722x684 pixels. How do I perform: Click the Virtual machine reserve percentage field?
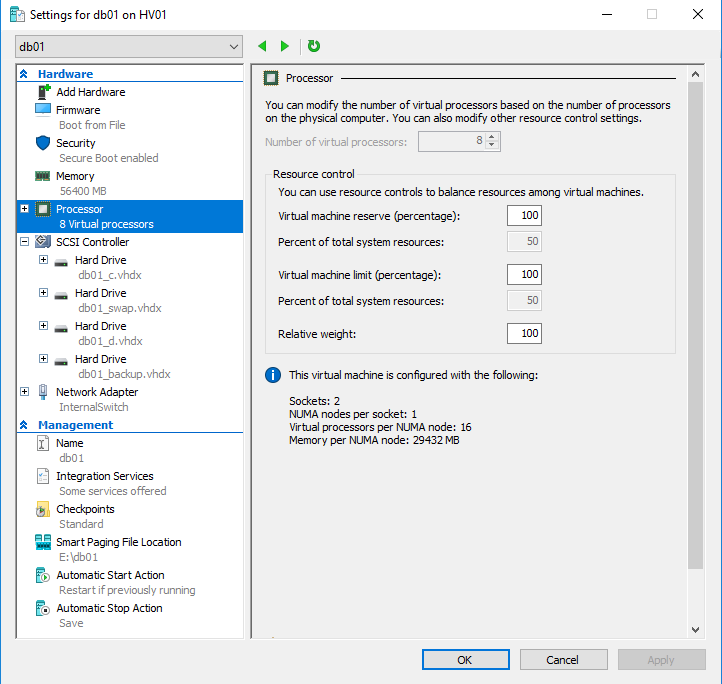tap(524, 216)
